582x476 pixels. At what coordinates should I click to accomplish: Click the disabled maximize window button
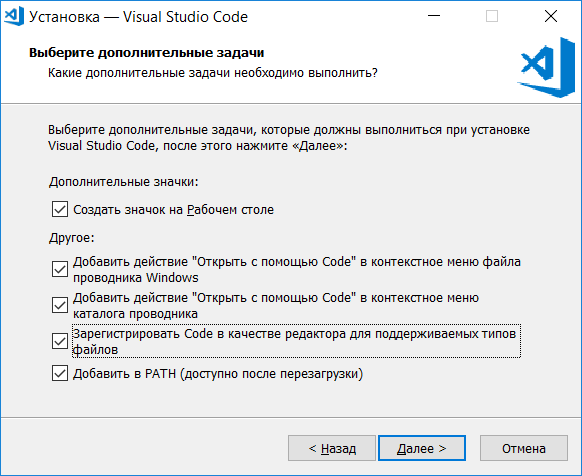(x=492, y=16)
